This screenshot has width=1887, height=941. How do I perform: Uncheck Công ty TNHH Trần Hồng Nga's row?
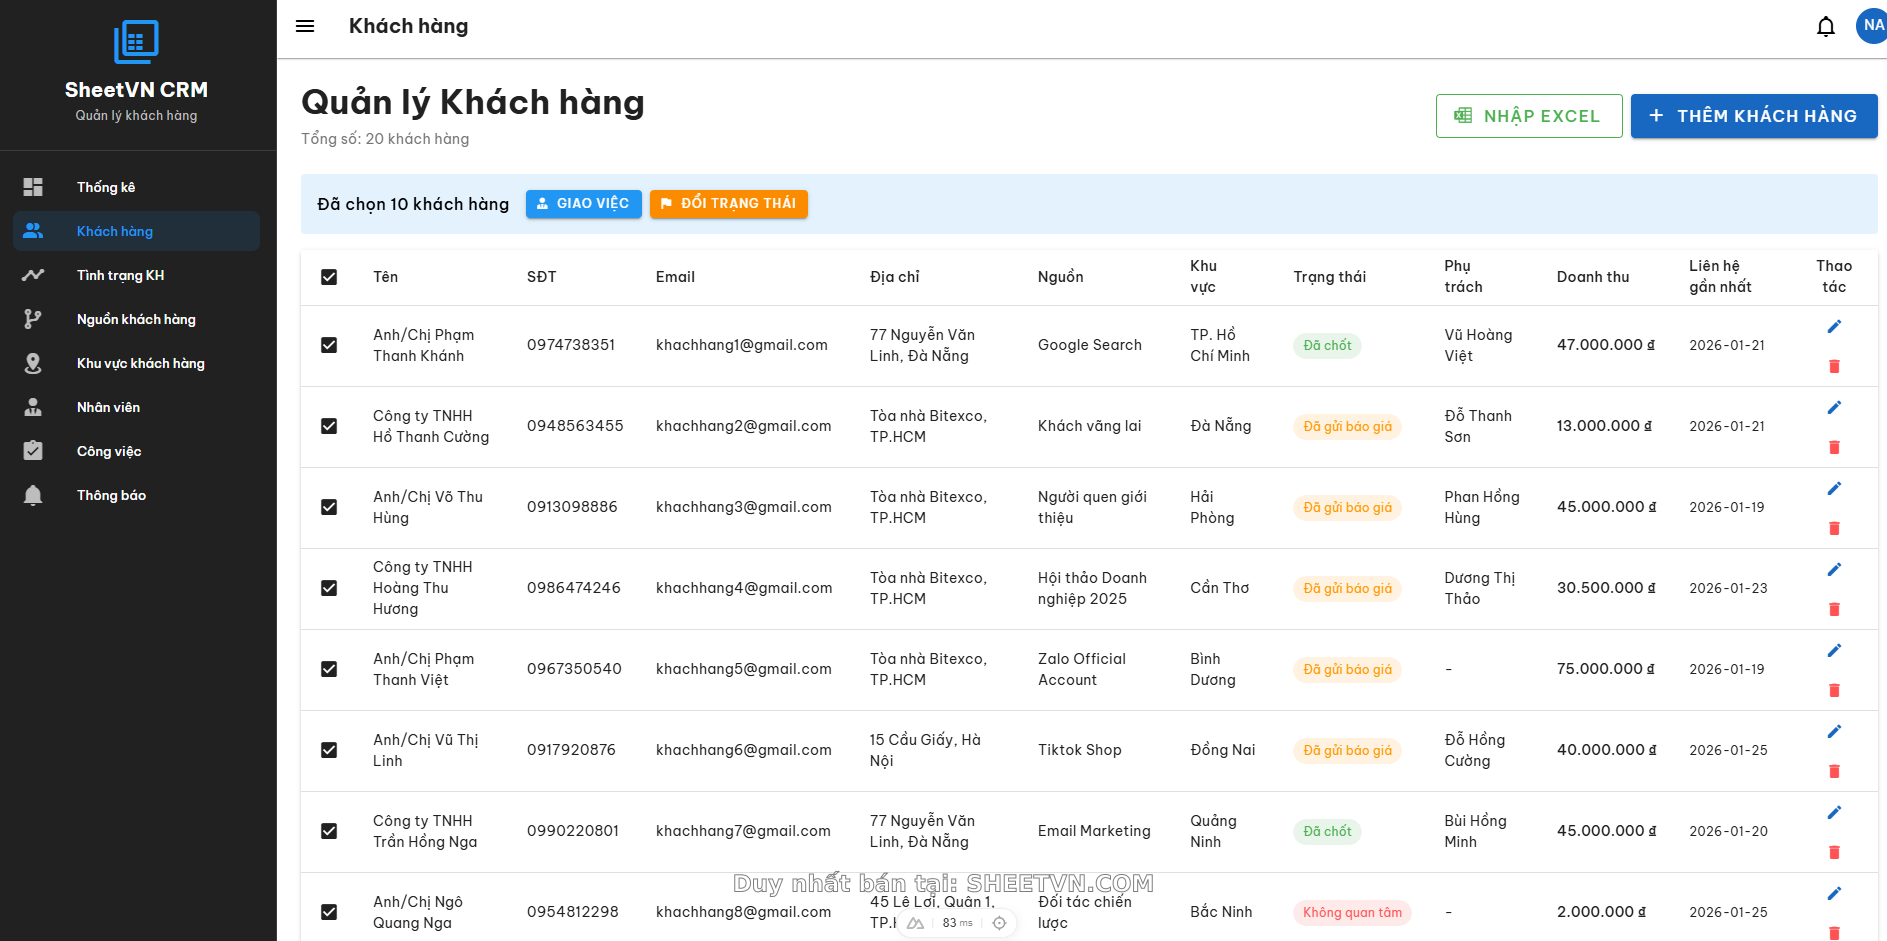tap(329, 831)
